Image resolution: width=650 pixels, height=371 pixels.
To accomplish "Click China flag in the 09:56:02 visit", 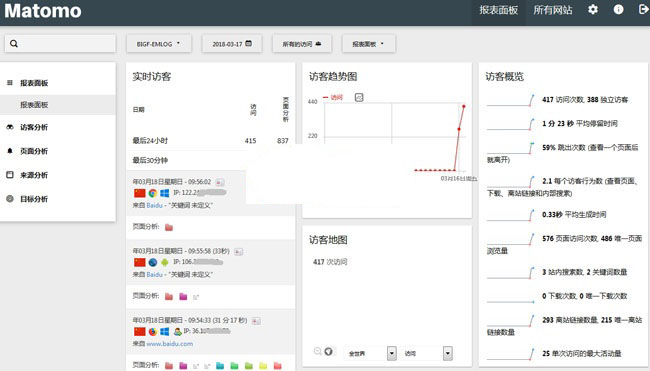I will click(140, 193).
